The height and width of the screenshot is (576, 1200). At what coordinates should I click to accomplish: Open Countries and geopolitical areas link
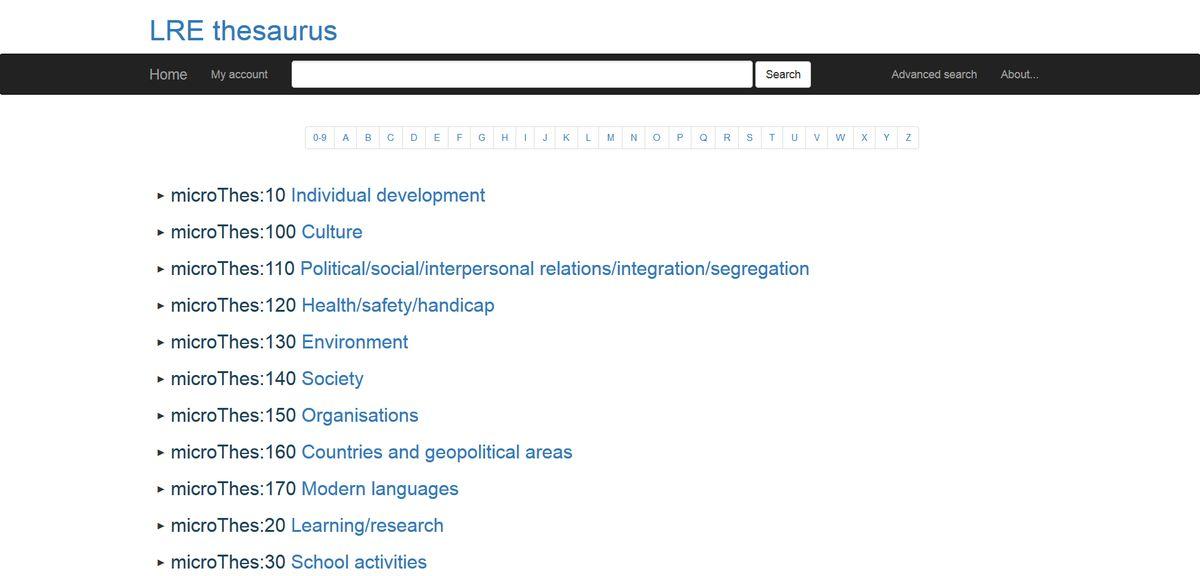(x=436, y=452)
